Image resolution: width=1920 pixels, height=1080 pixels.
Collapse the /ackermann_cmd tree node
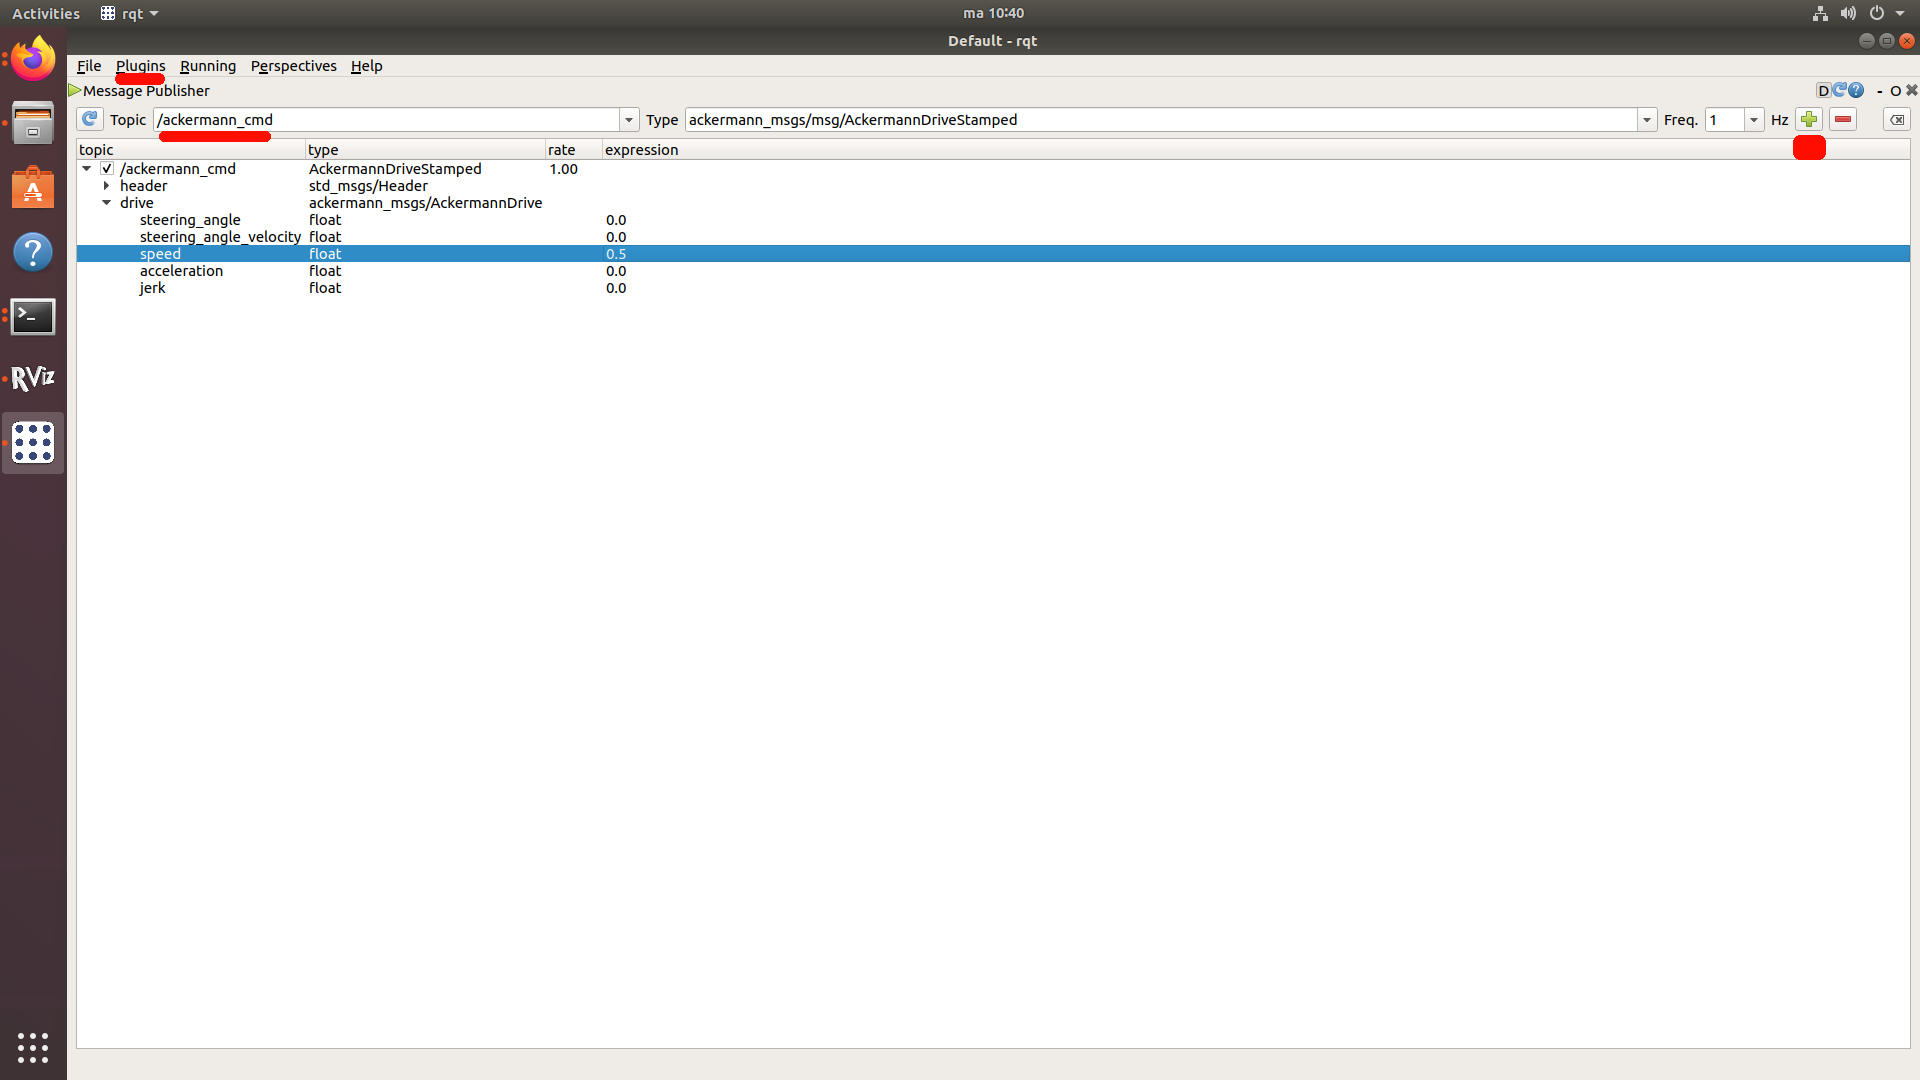87,169
